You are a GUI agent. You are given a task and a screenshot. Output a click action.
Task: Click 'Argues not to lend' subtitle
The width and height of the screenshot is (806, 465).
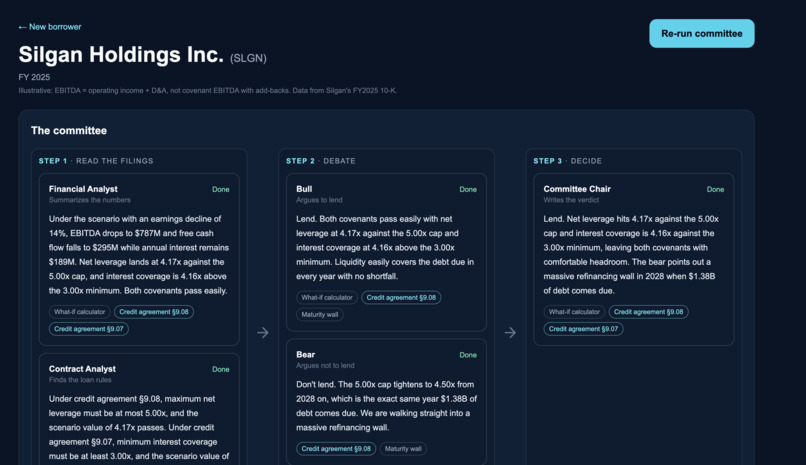coord(325,365)
